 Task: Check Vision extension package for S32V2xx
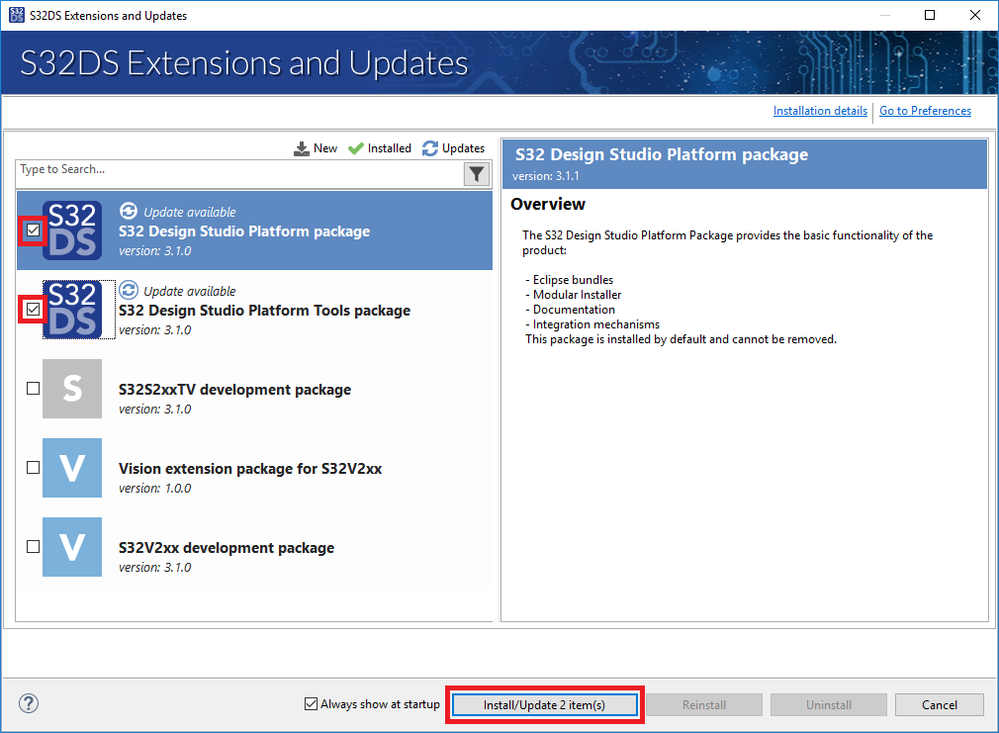pyautogui.click(x=33, y=468)
